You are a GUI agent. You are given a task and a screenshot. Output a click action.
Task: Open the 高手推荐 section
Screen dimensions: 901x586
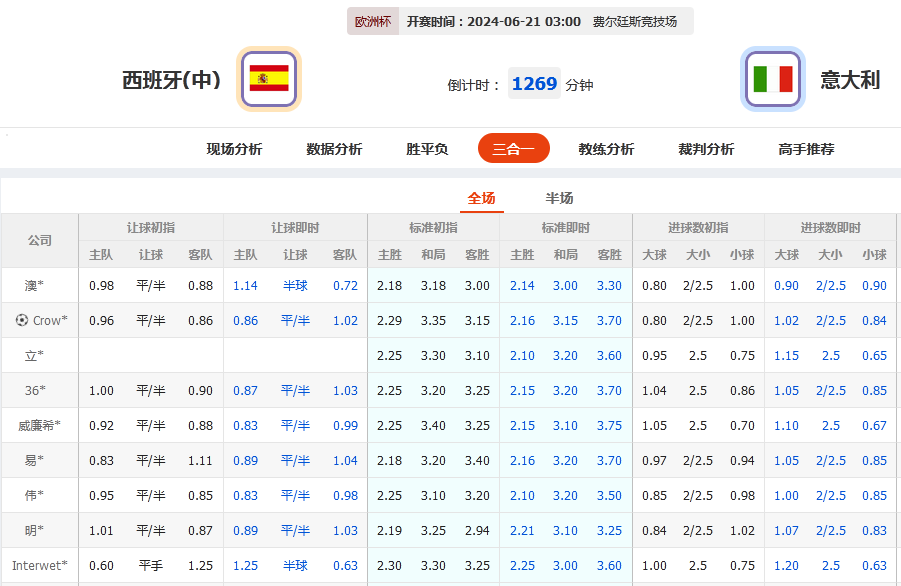pos(808,148)
